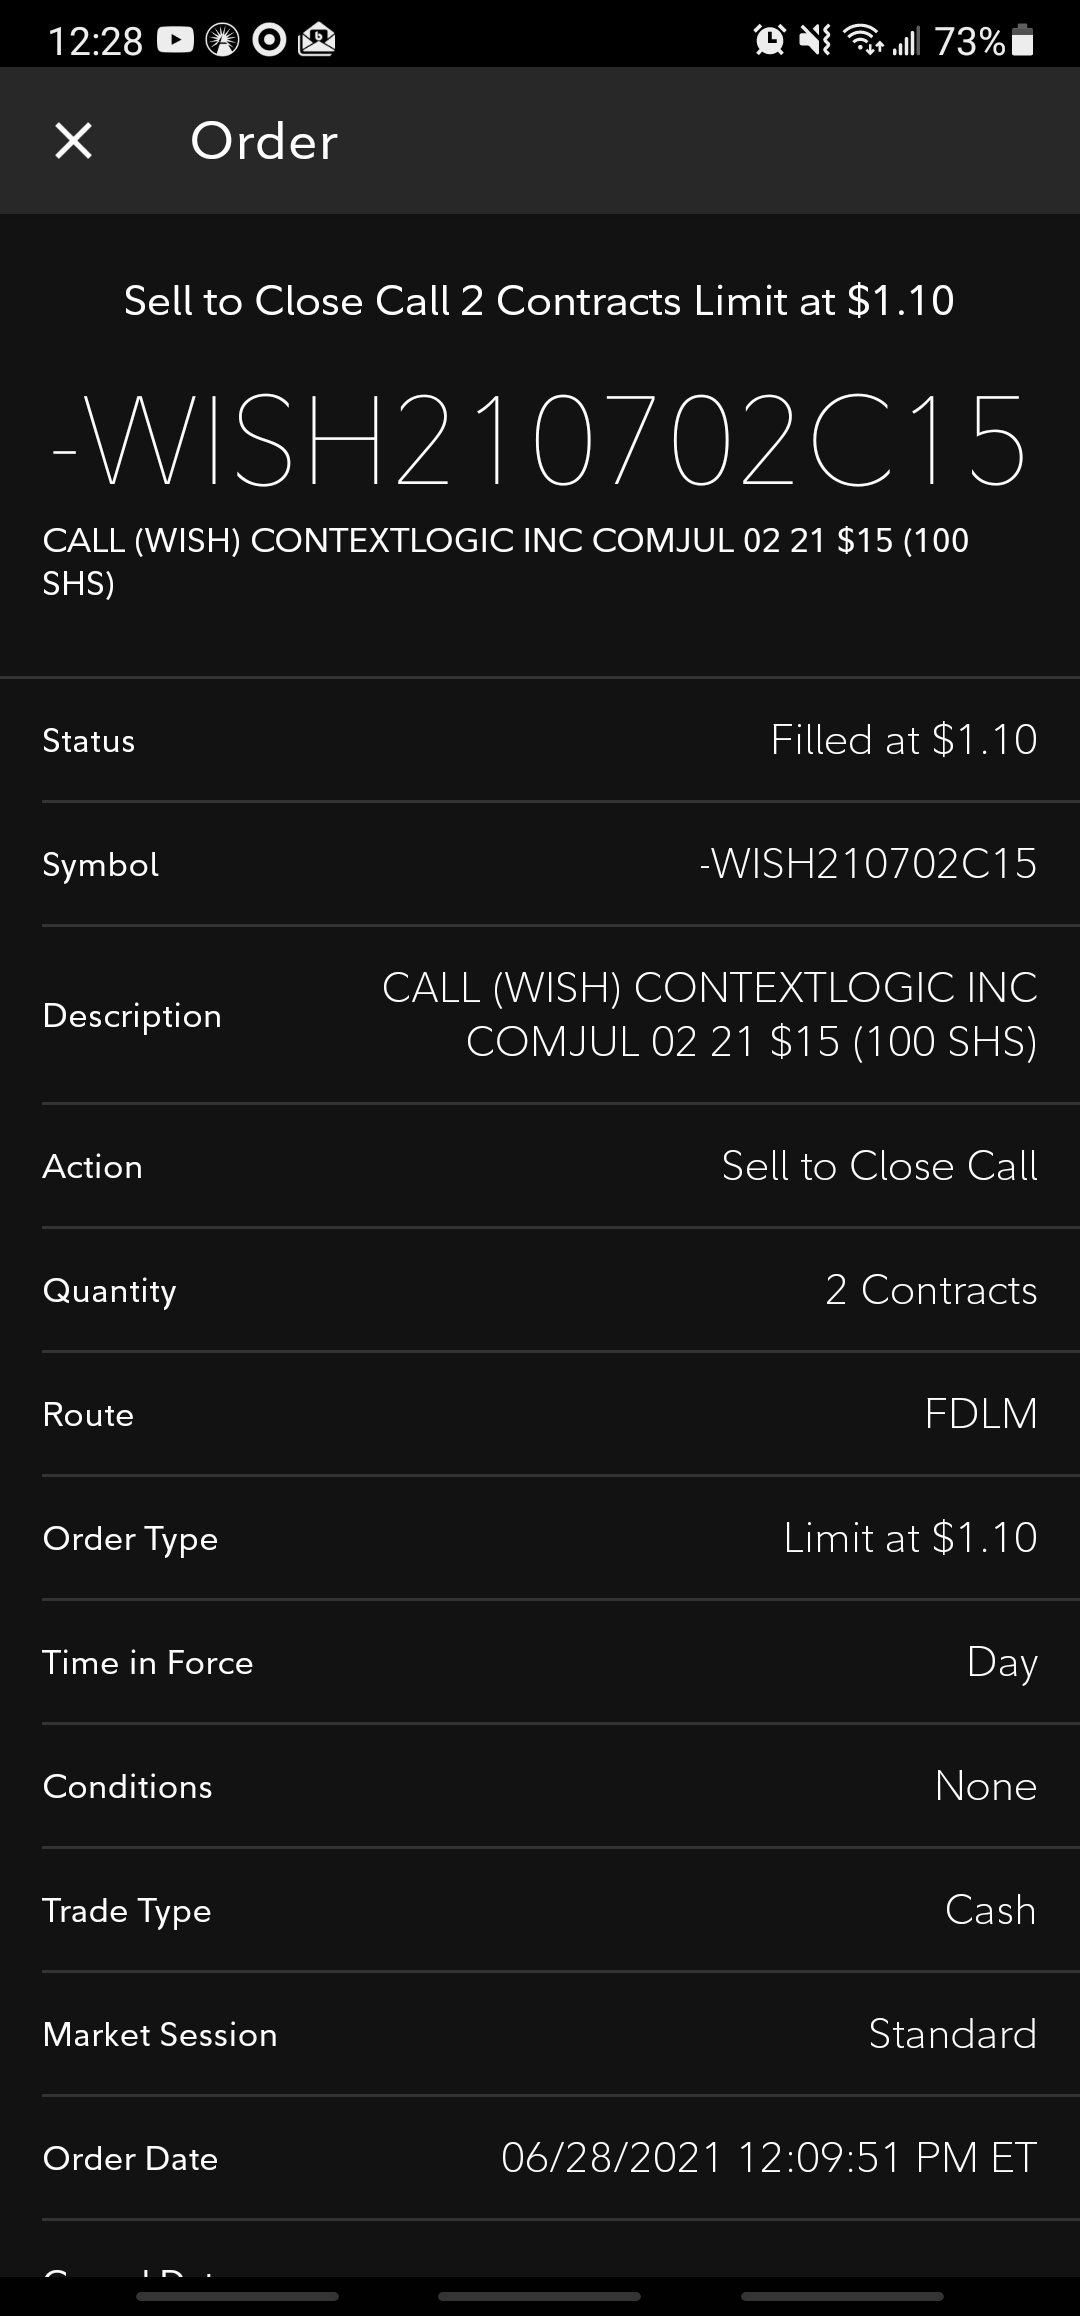The height and width of the screenshot is (2316, 1080).
Task: Tap the YouTube notification icon
Action: click(x=175, y=40)
